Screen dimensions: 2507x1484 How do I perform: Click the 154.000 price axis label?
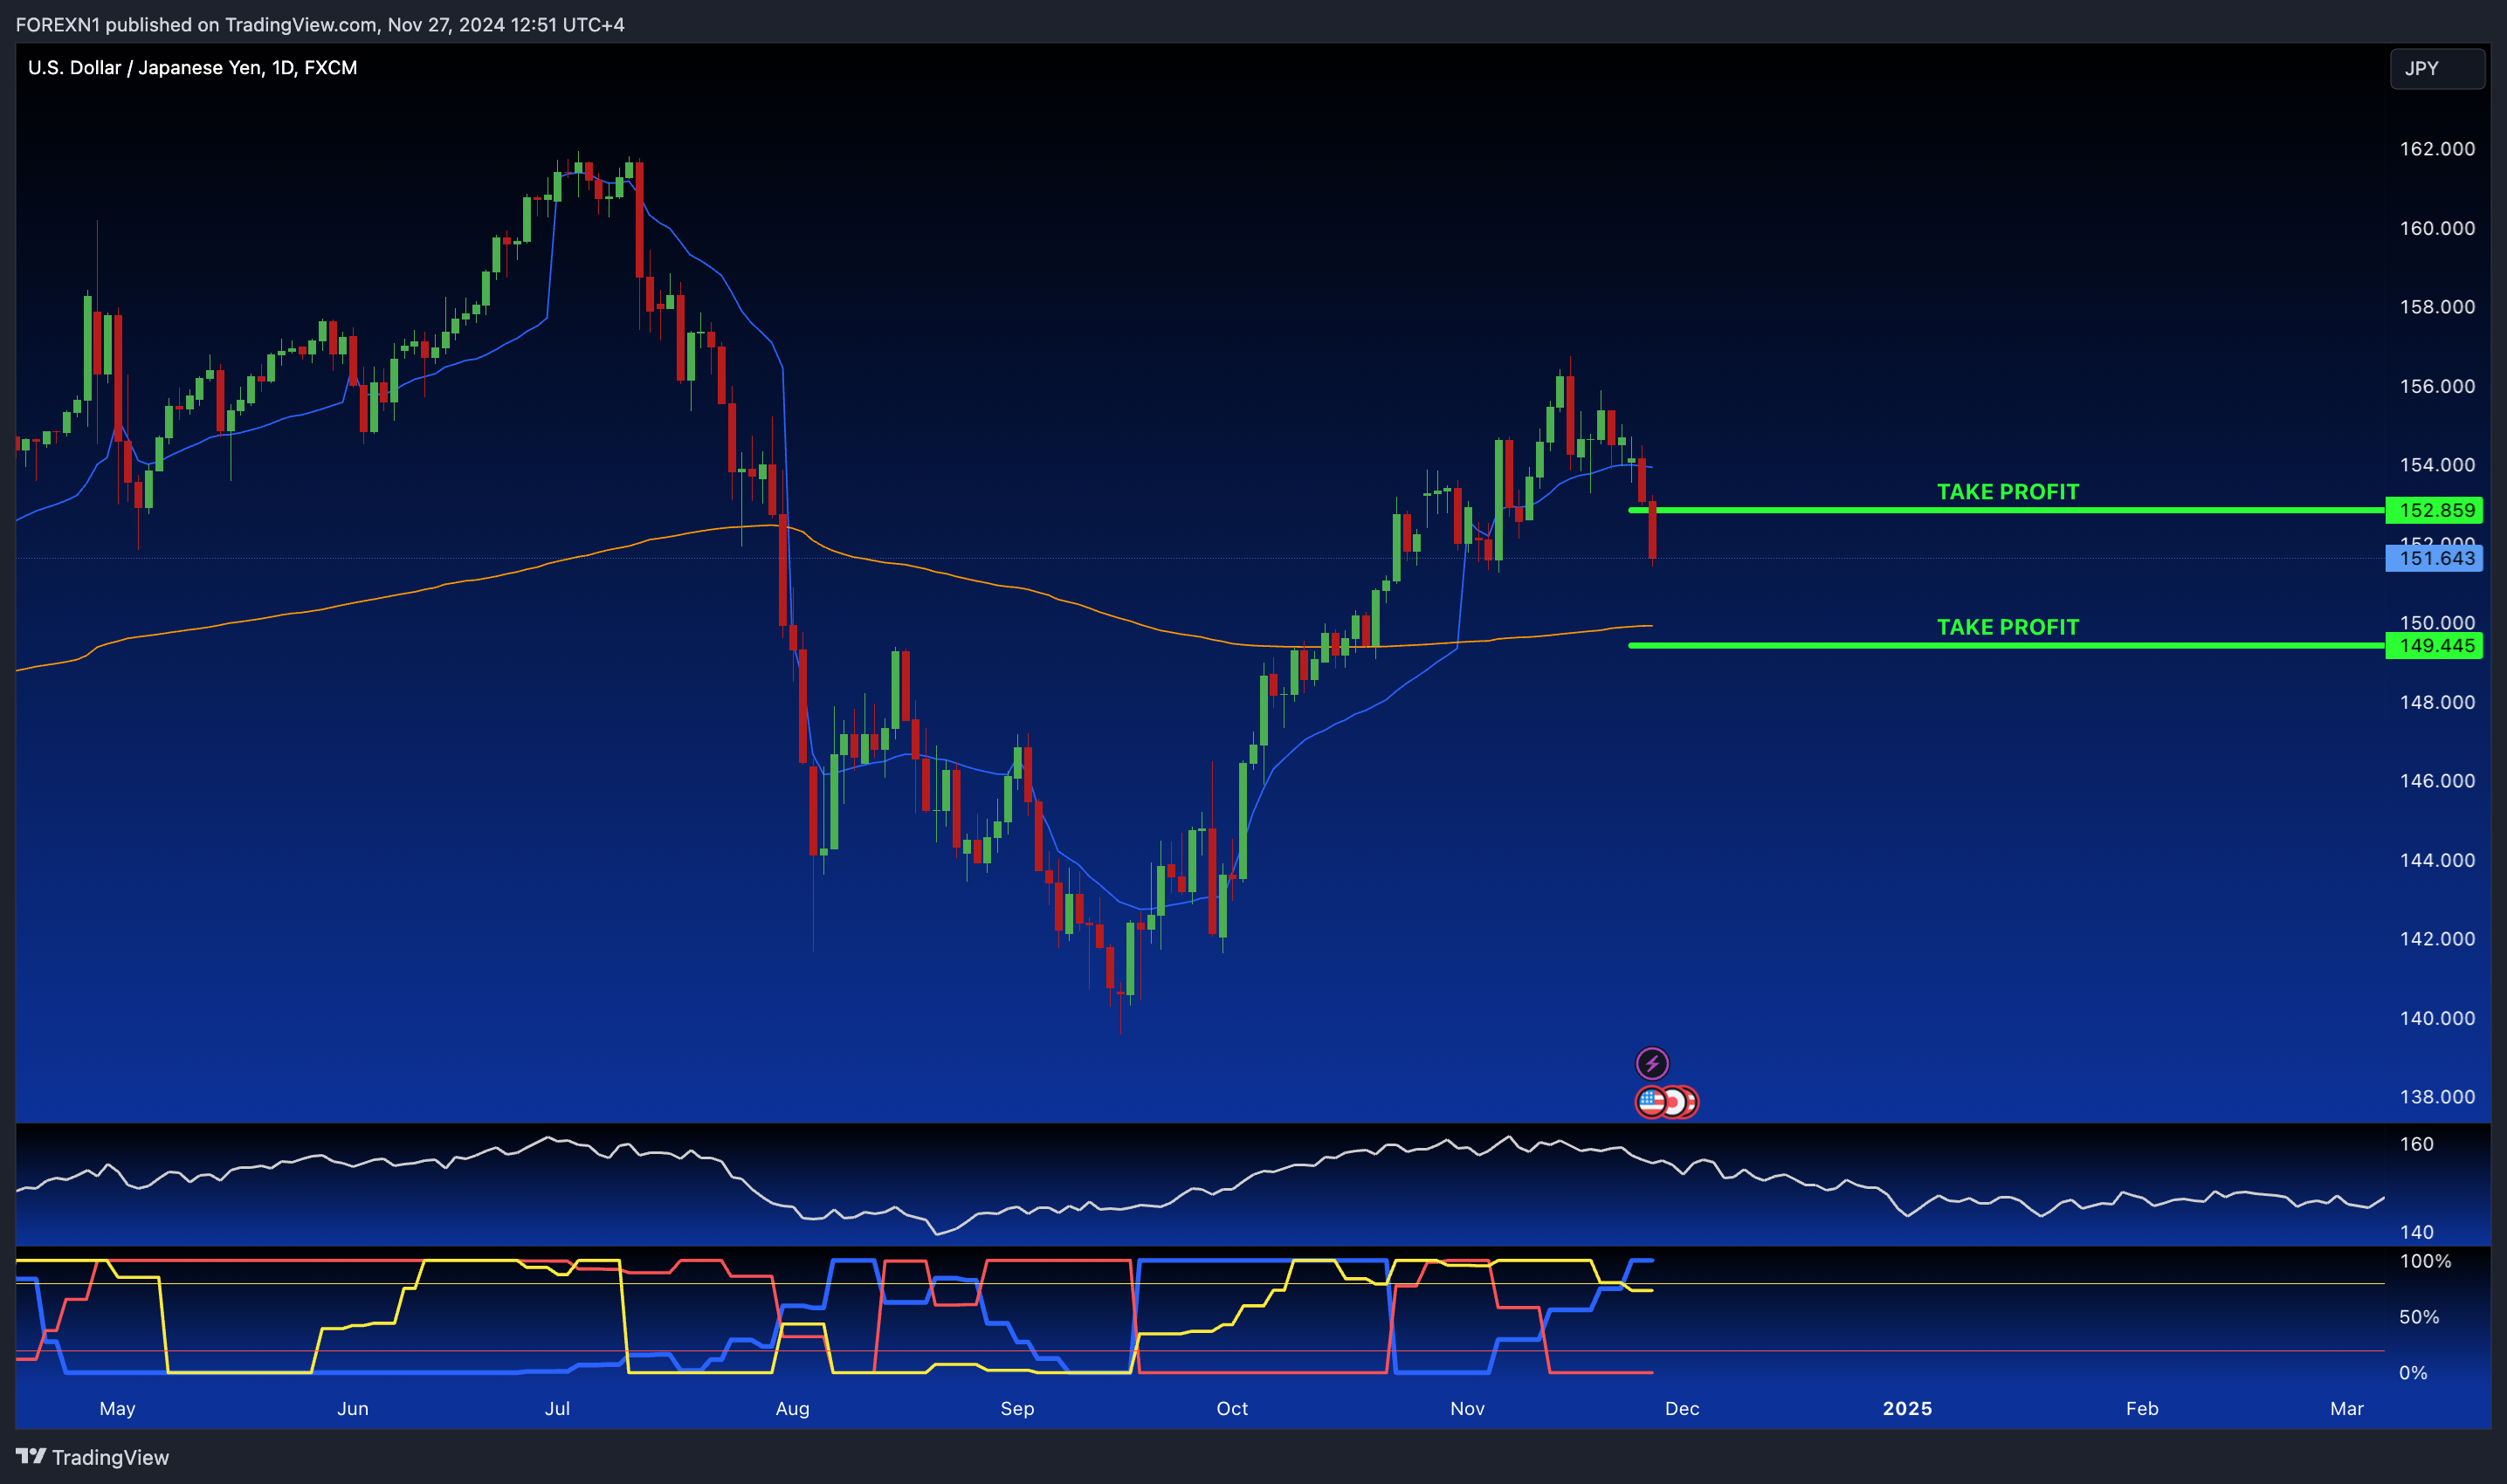click(2437, 465)
